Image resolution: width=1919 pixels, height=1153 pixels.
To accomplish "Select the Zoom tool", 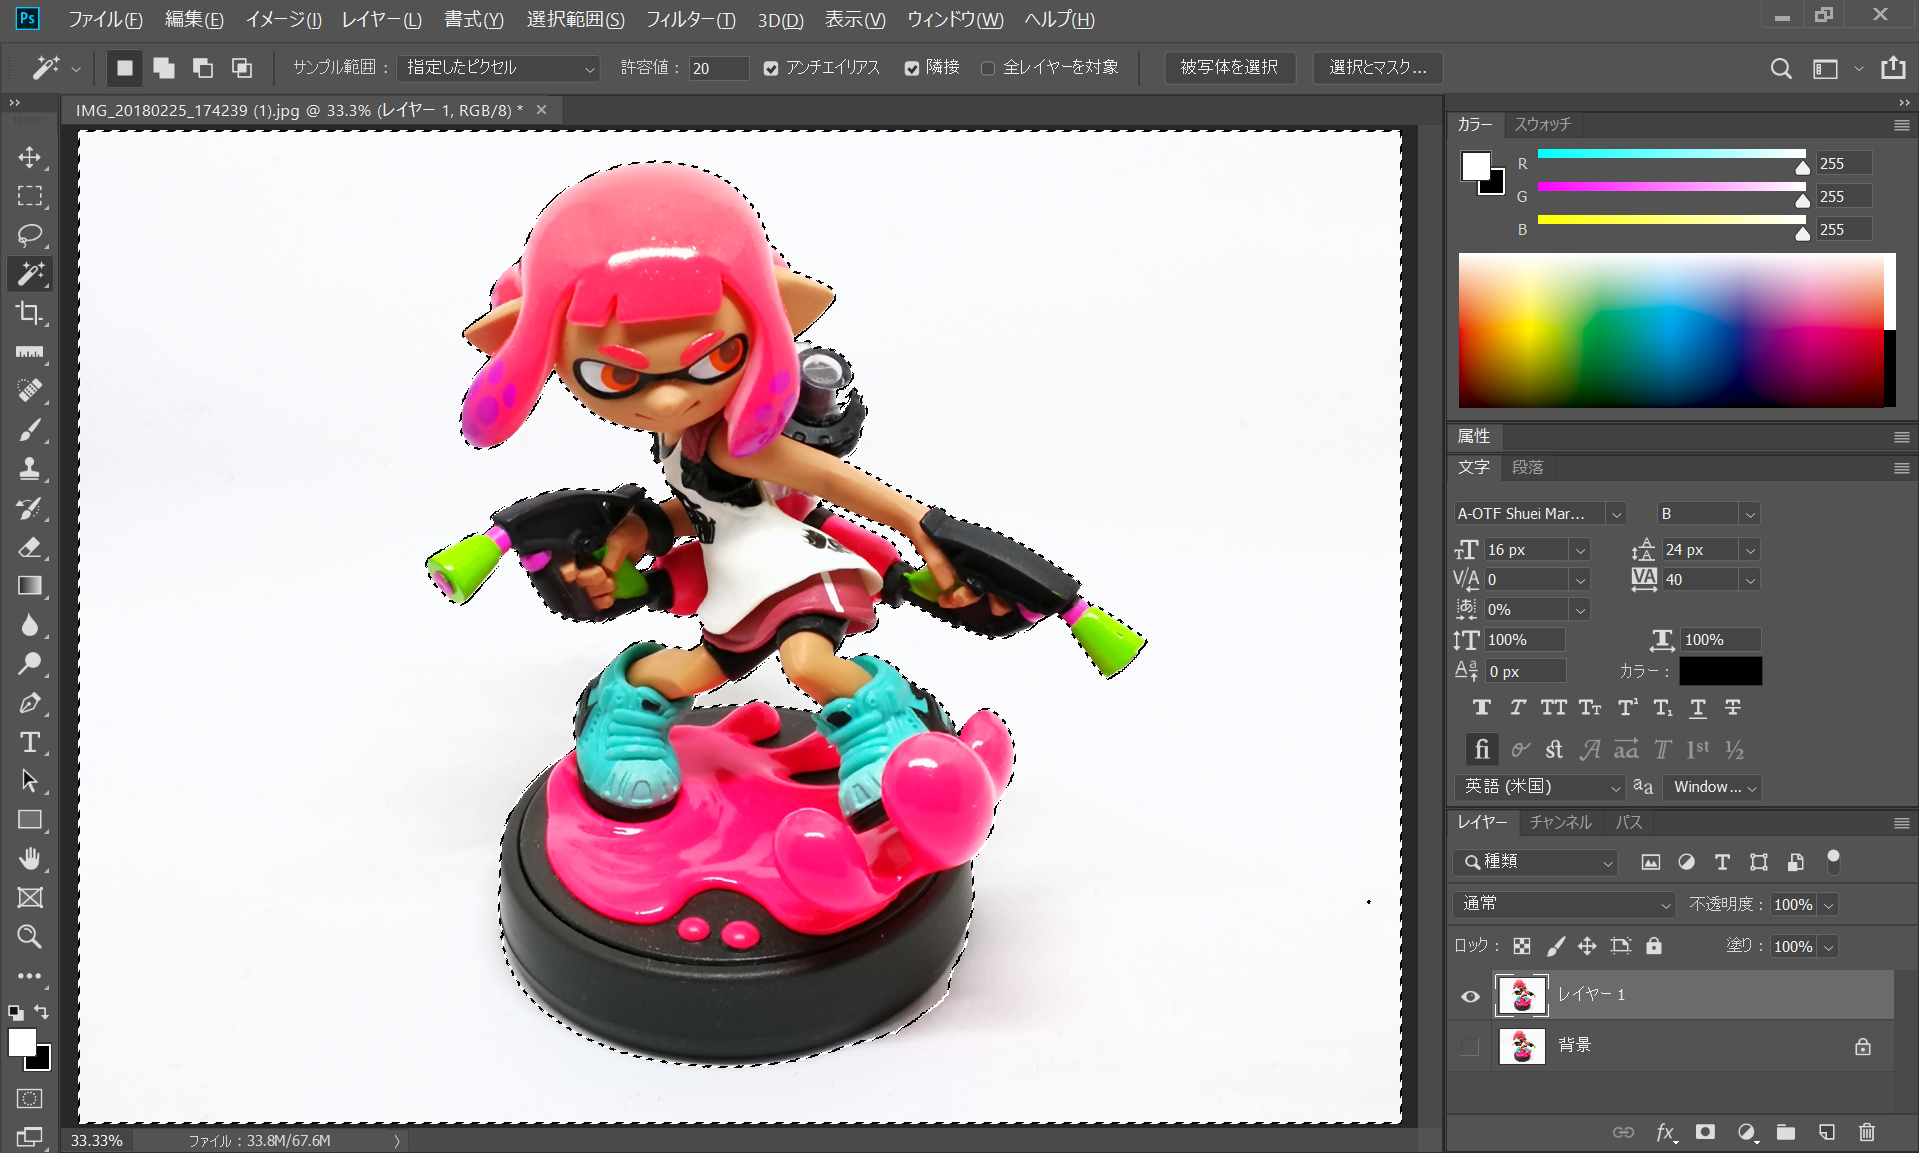I will (30, 937).
